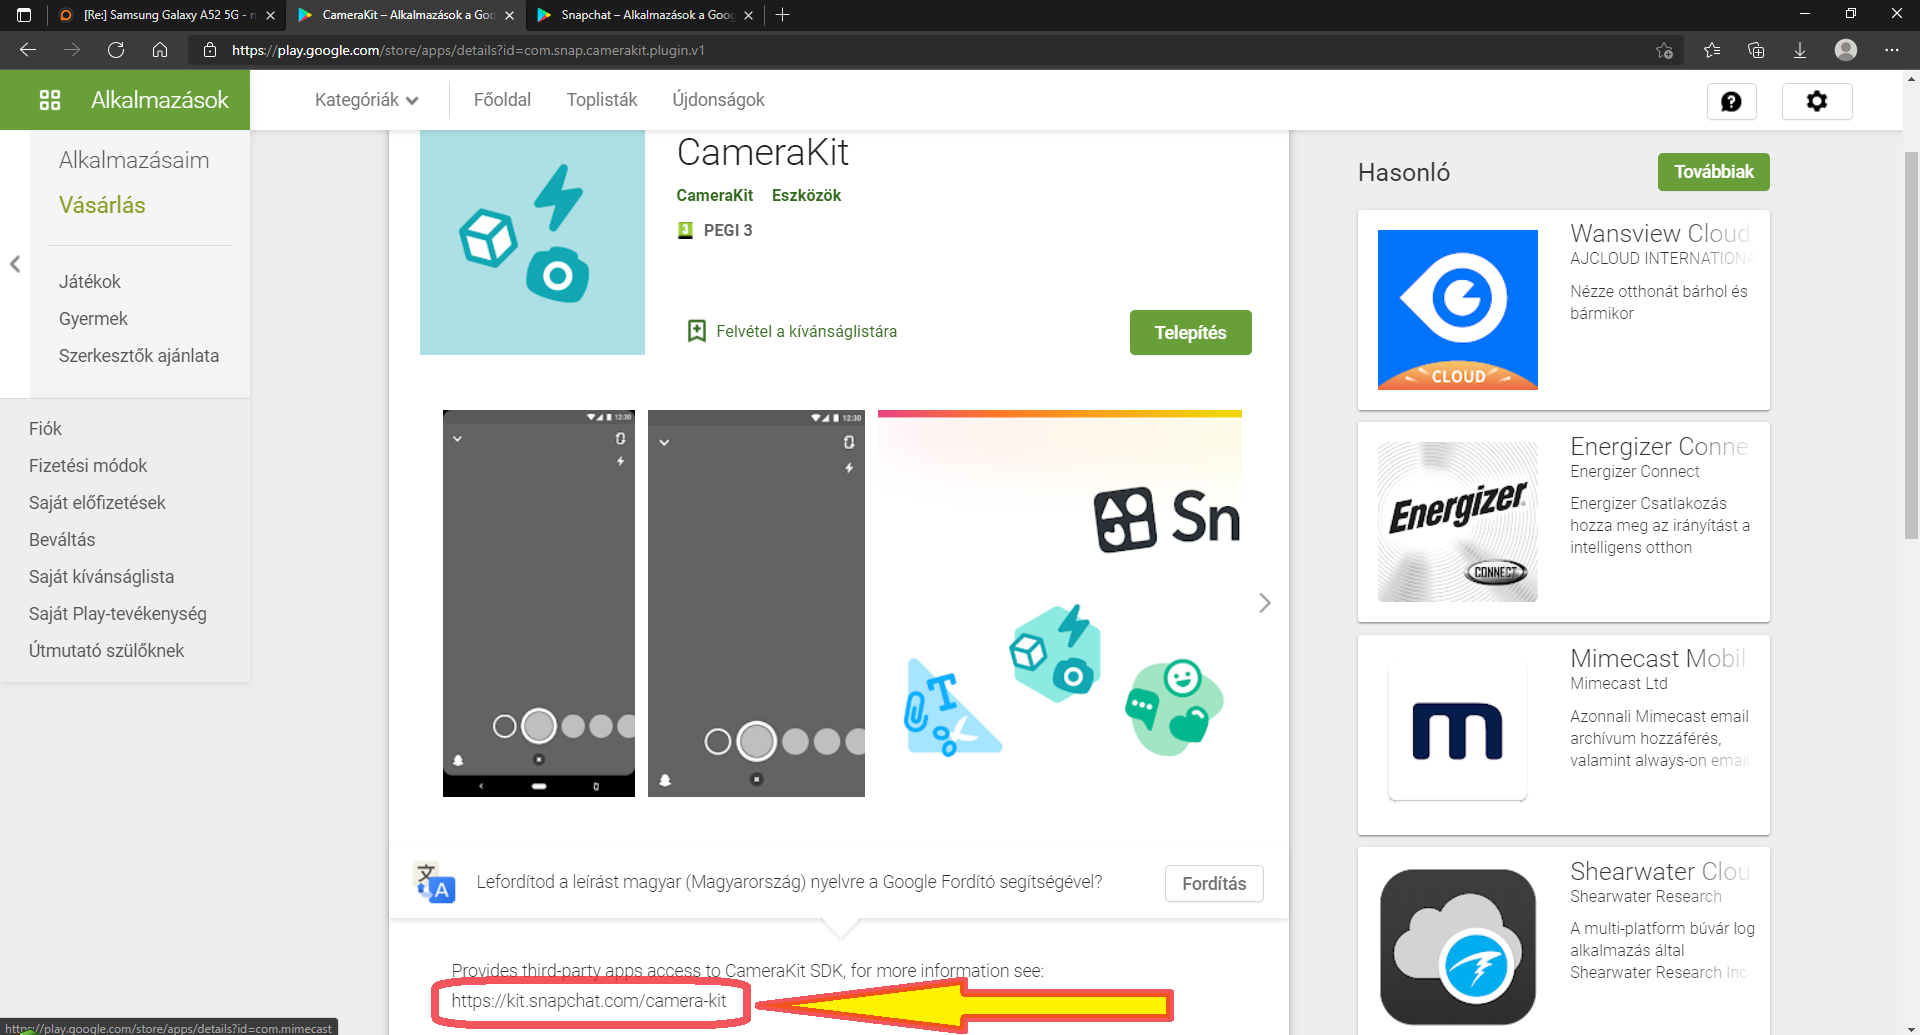Open Google Play settings gear

[x=1817, y=101]
